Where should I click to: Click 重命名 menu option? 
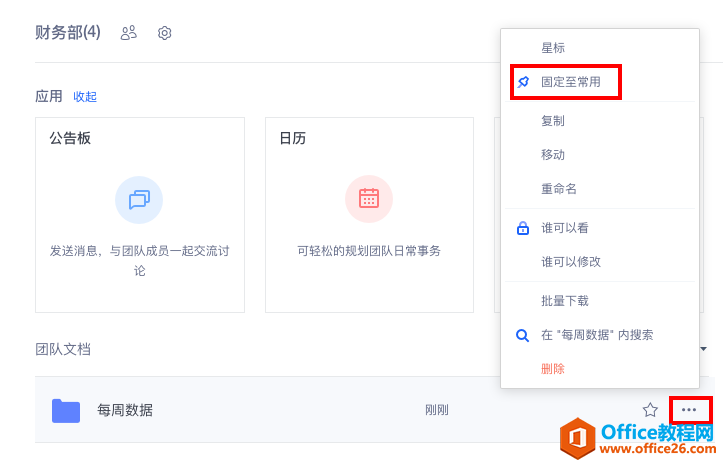click(x=558, y=189)
